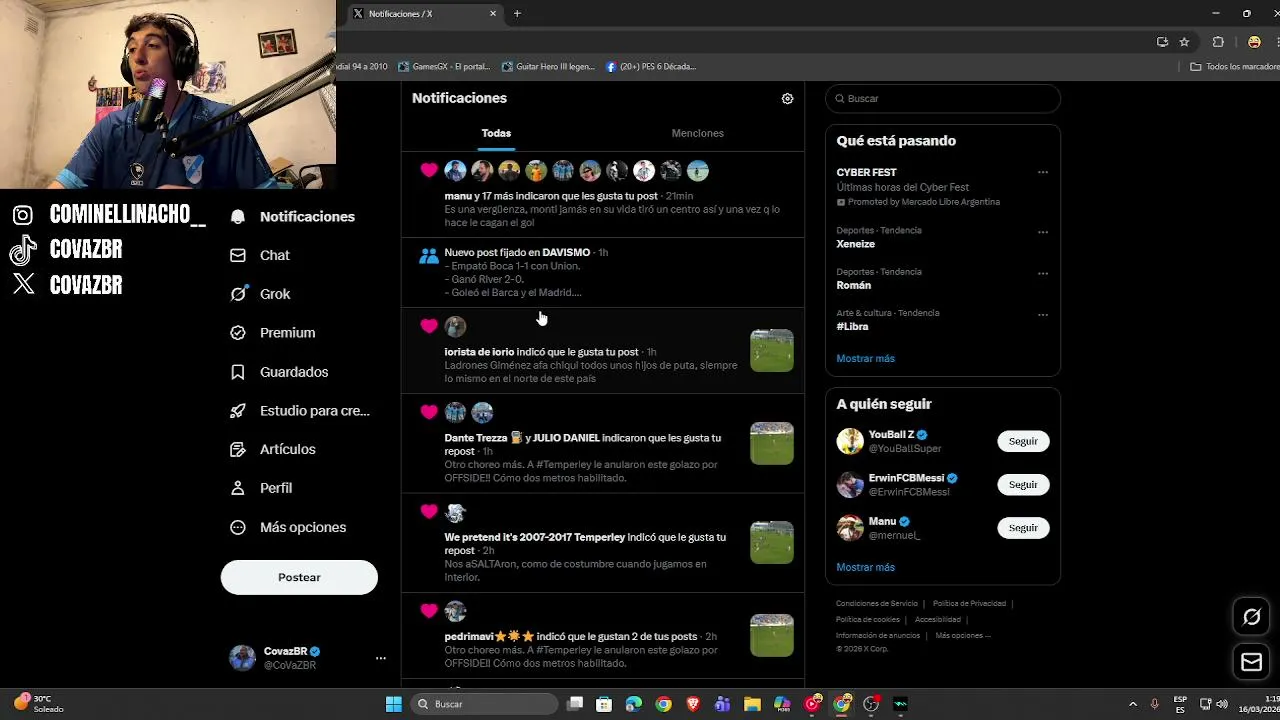The height and width of the screenshot is (720, 1280).
Task: Open volume control in system tray
Action: pos(1222,704)
